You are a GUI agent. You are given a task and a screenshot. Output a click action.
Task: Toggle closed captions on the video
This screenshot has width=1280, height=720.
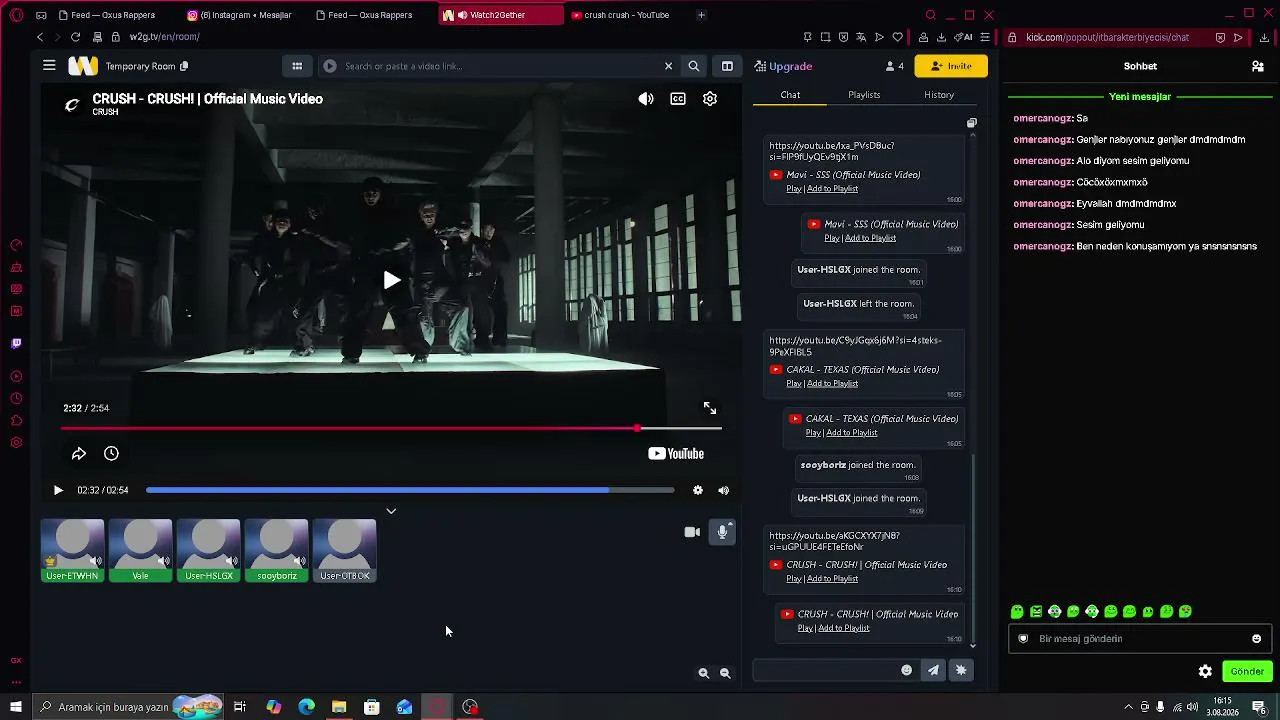[678, 99]
